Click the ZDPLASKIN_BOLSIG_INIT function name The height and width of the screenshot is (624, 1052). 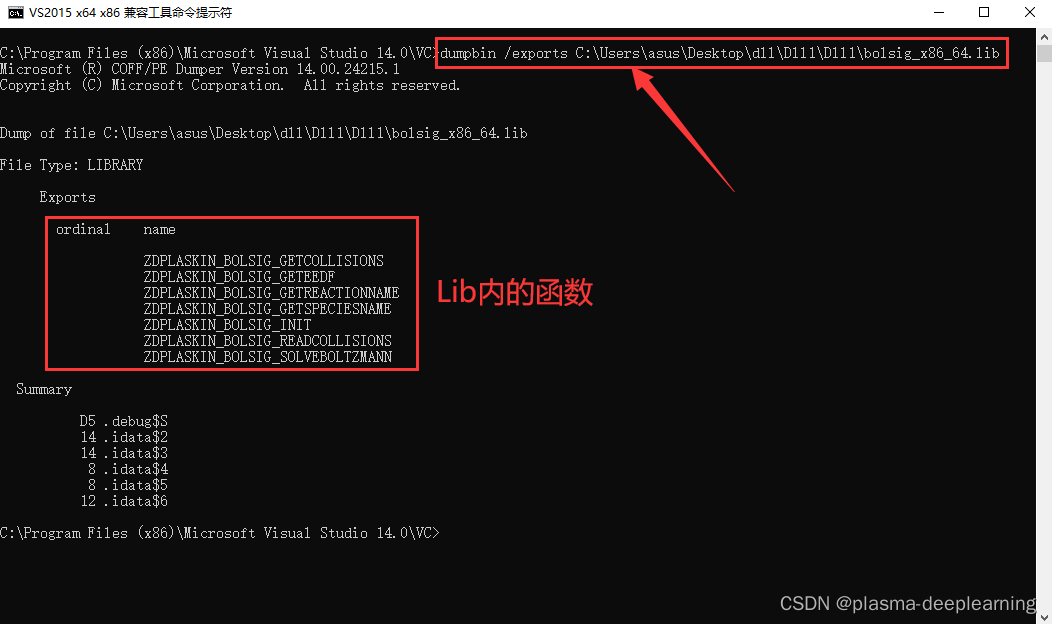click(225, 324)
